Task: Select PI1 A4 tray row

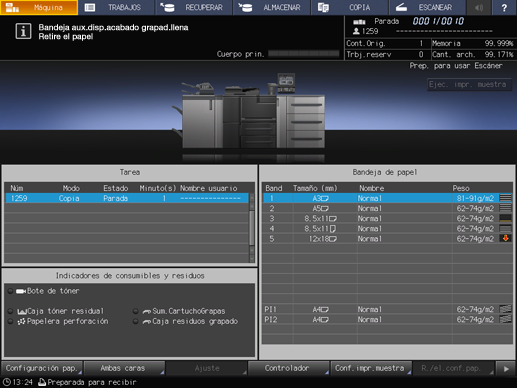Action: 388,309
